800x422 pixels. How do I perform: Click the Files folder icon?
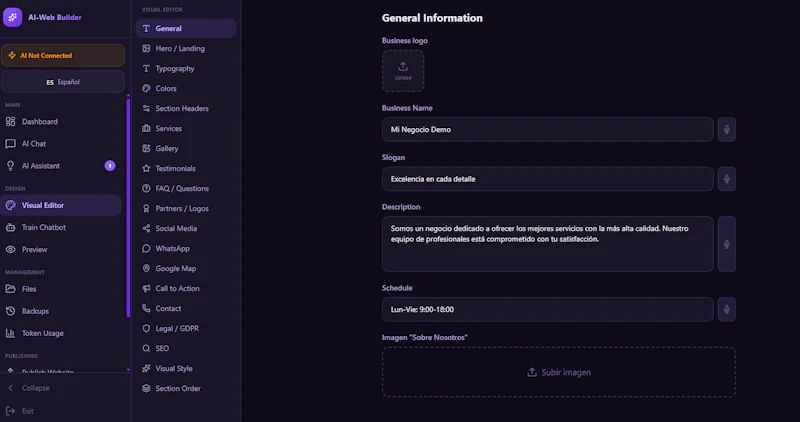[10, 289]
